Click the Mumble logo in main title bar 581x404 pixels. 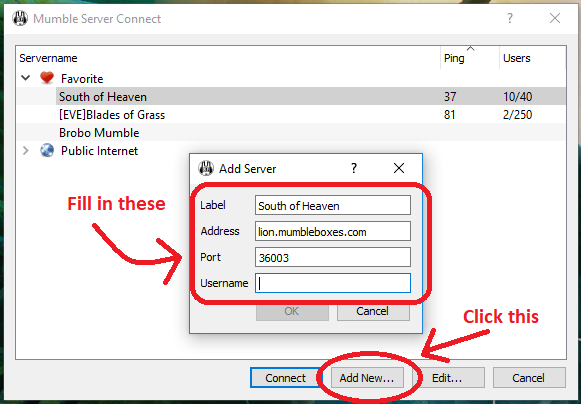20,18
